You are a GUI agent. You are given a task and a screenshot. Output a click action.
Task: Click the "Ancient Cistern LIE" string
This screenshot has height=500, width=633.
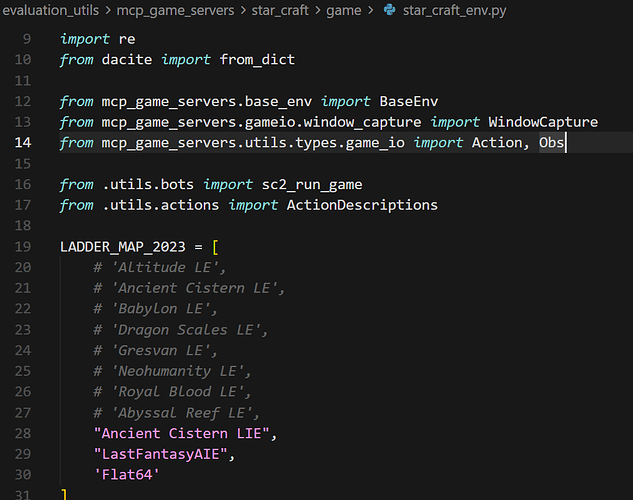point(184,433)
